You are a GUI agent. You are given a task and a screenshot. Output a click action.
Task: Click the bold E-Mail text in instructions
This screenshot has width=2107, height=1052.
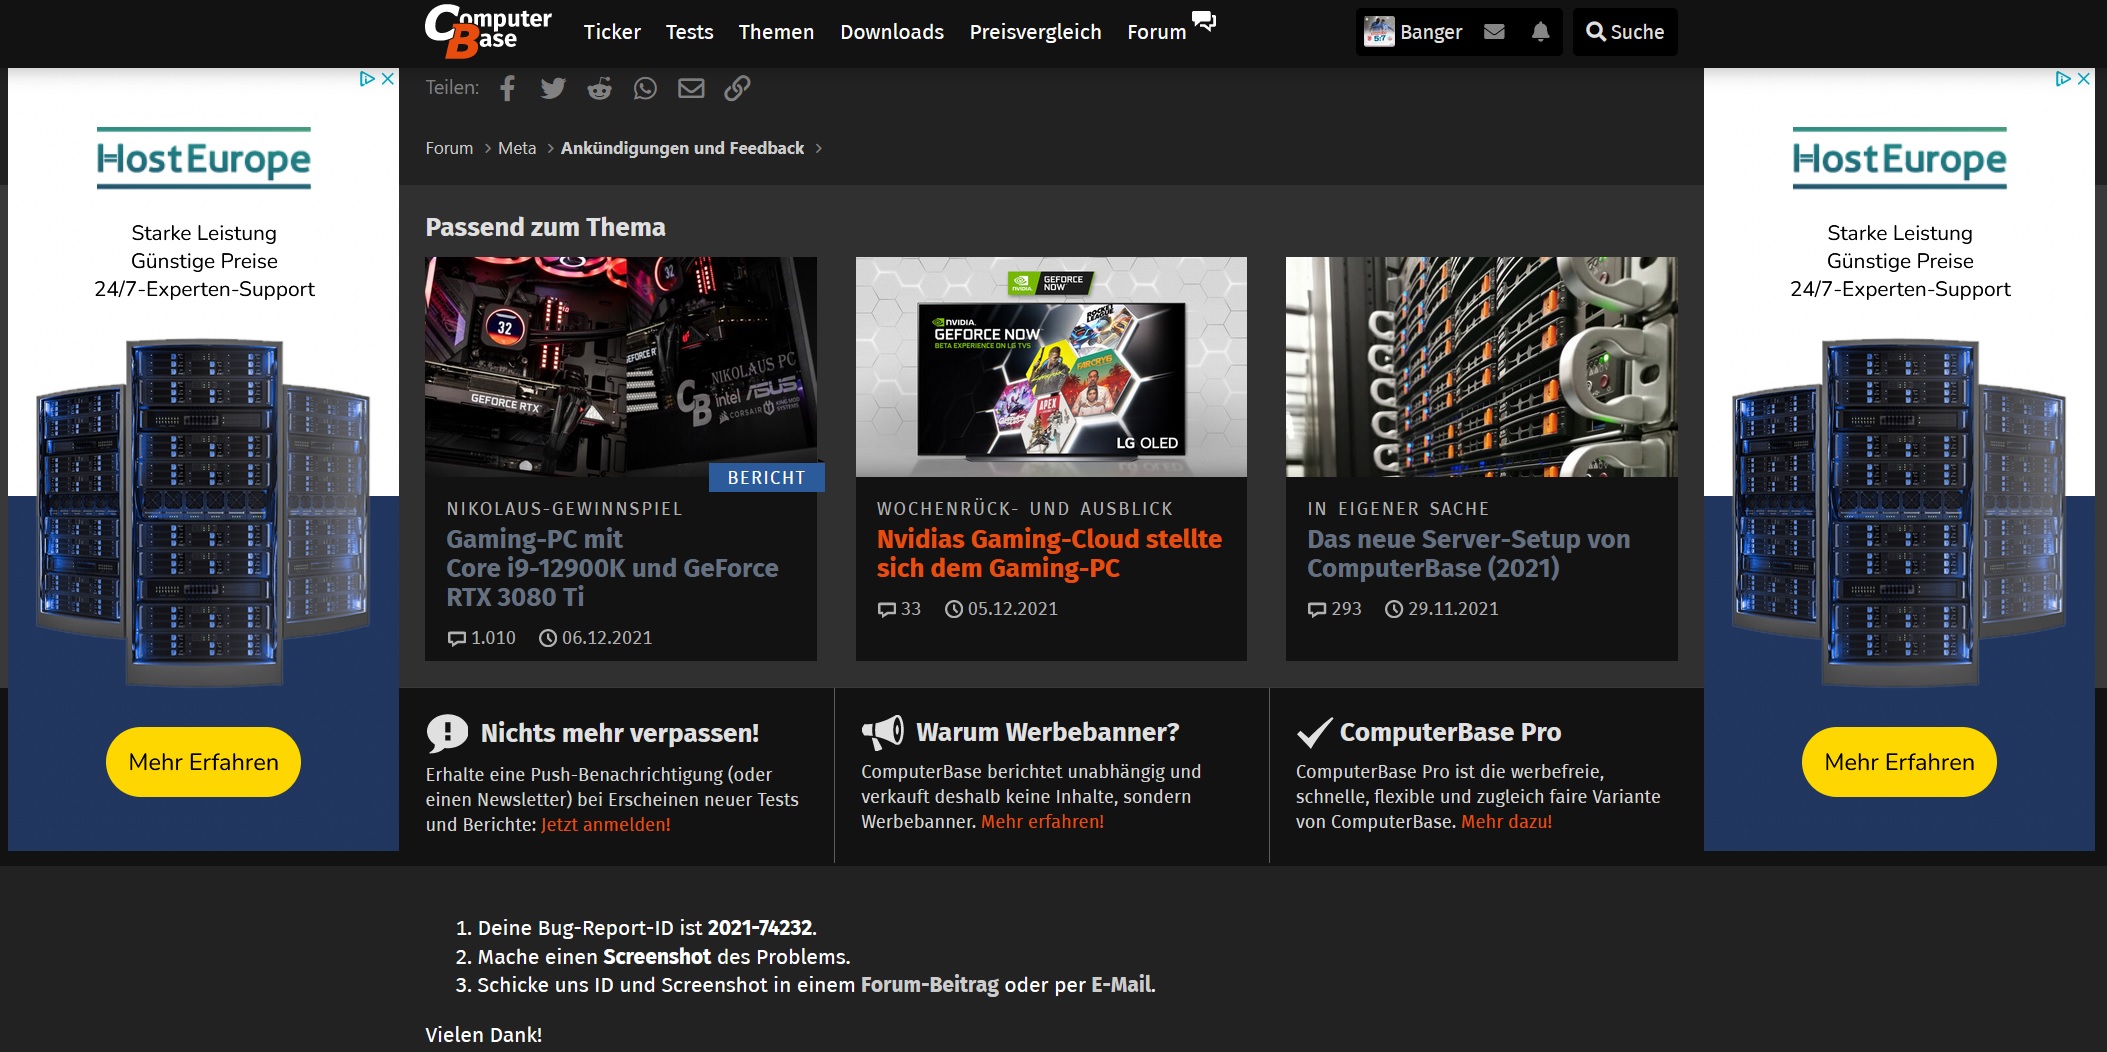1121,985
